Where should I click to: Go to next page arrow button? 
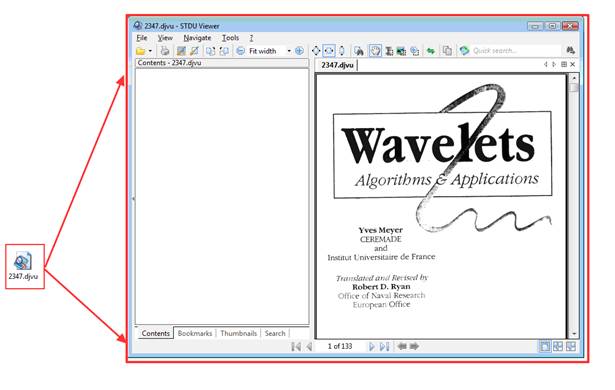pos(371,346)
